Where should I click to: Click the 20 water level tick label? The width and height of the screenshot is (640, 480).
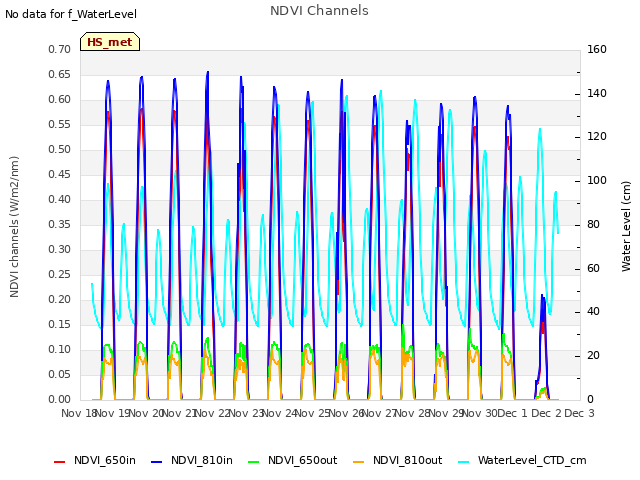tap(593, 356)
